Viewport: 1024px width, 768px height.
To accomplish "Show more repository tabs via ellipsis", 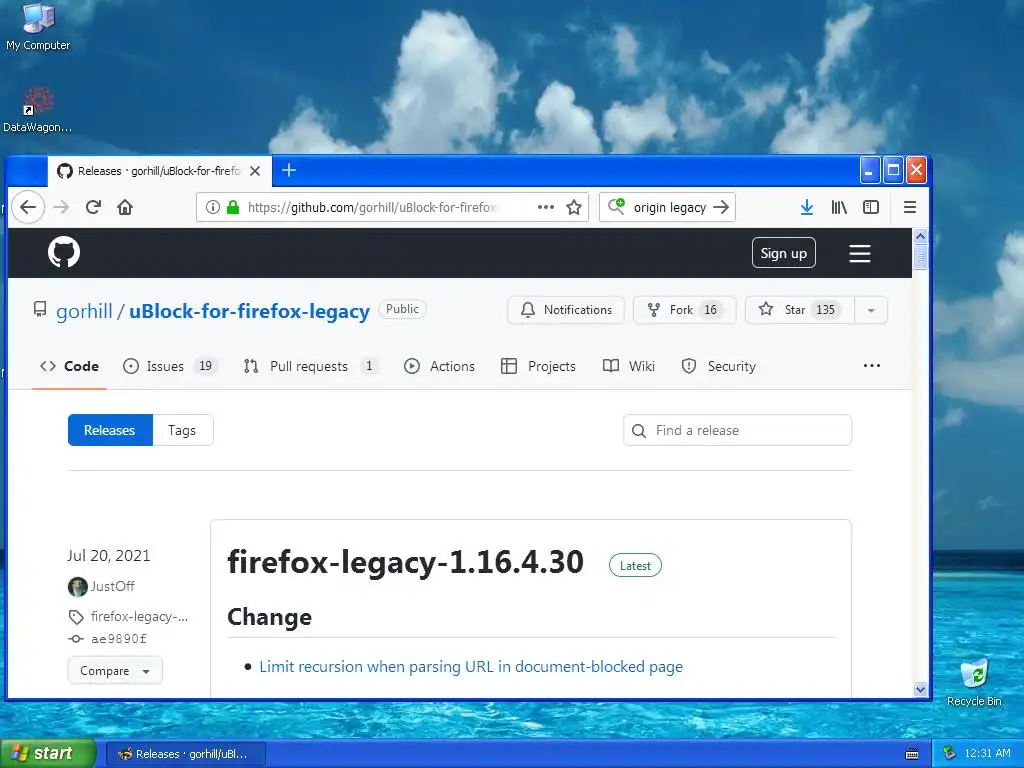I will tap(872, 366).
